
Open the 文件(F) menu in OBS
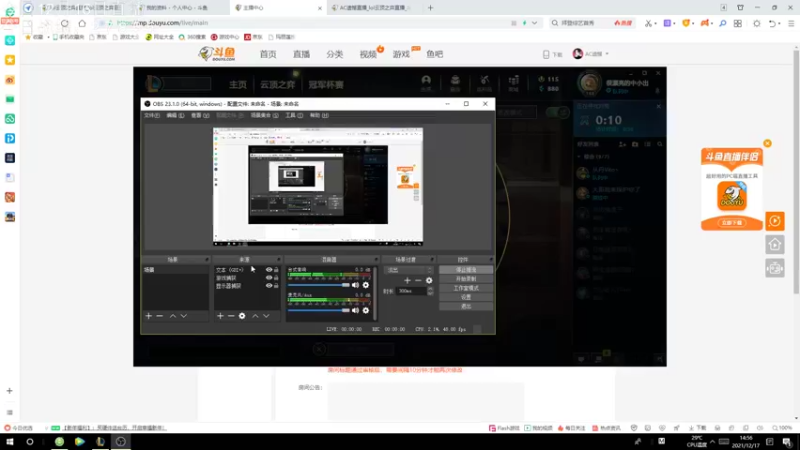pos(152,115)
